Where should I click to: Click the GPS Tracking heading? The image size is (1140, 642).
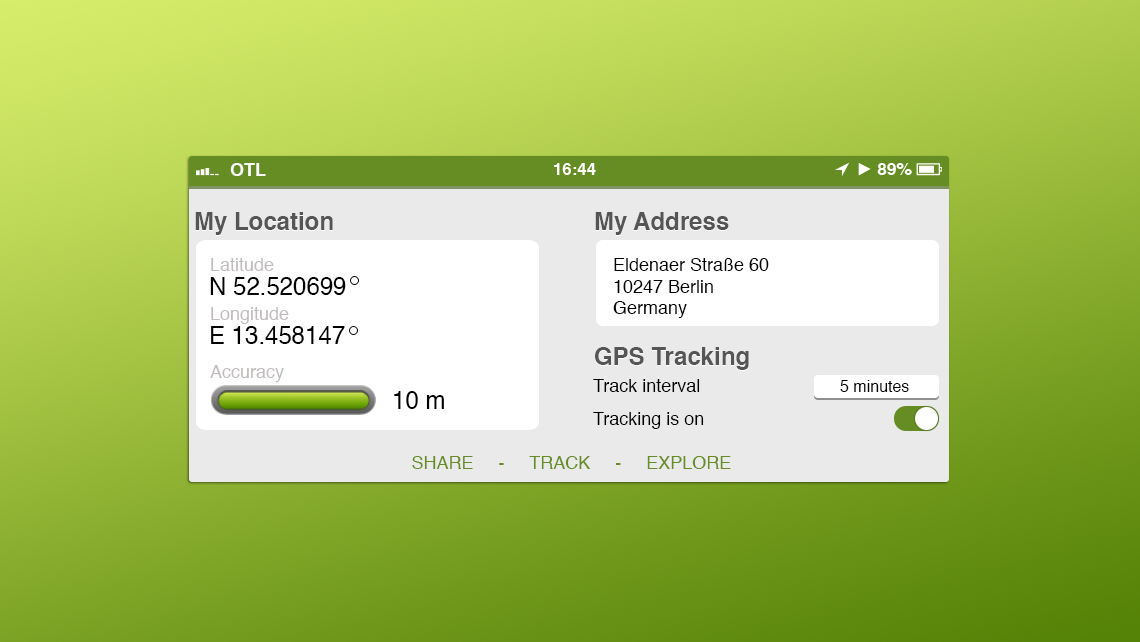pyautogui.click(x=671, y=357)
